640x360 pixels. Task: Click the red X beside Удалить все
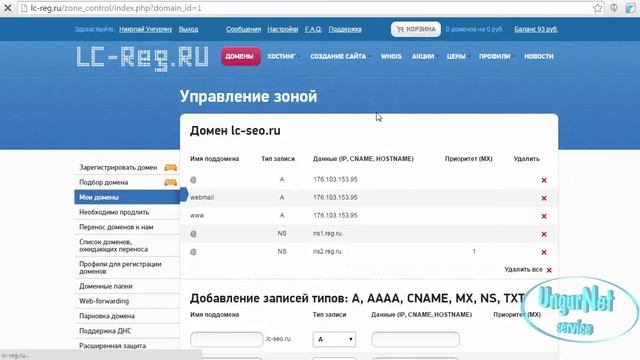point(549,270)
